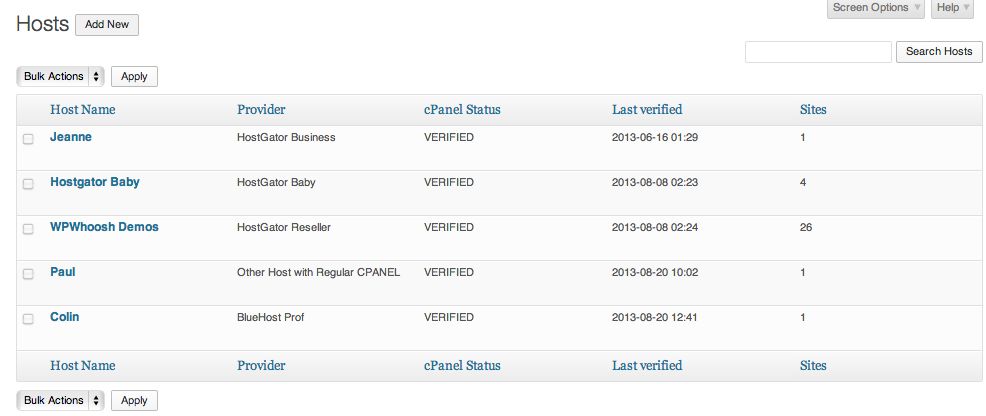Viewport: 986px width, 416px height.
Task: Expand the Help tab
Action: pos(953,8)
